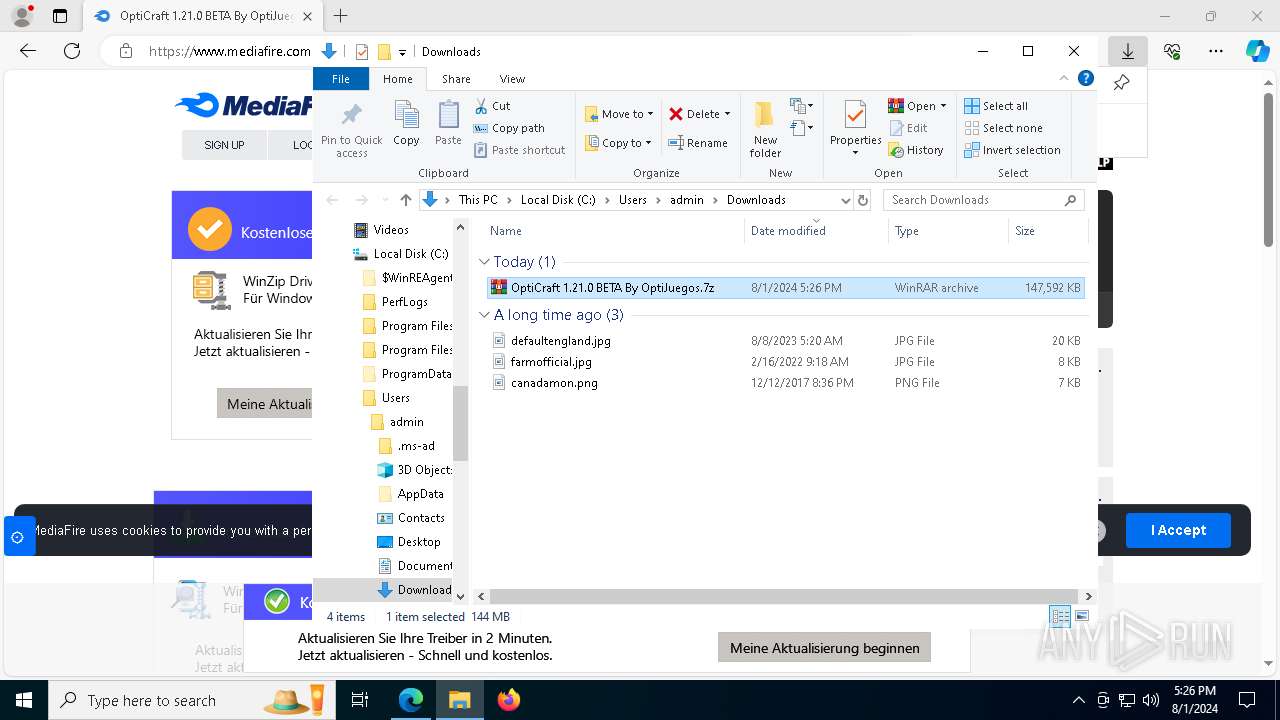1280x720 pixels.
Task: Switch to the Share ribbon tab
Action: pos(456,79)
